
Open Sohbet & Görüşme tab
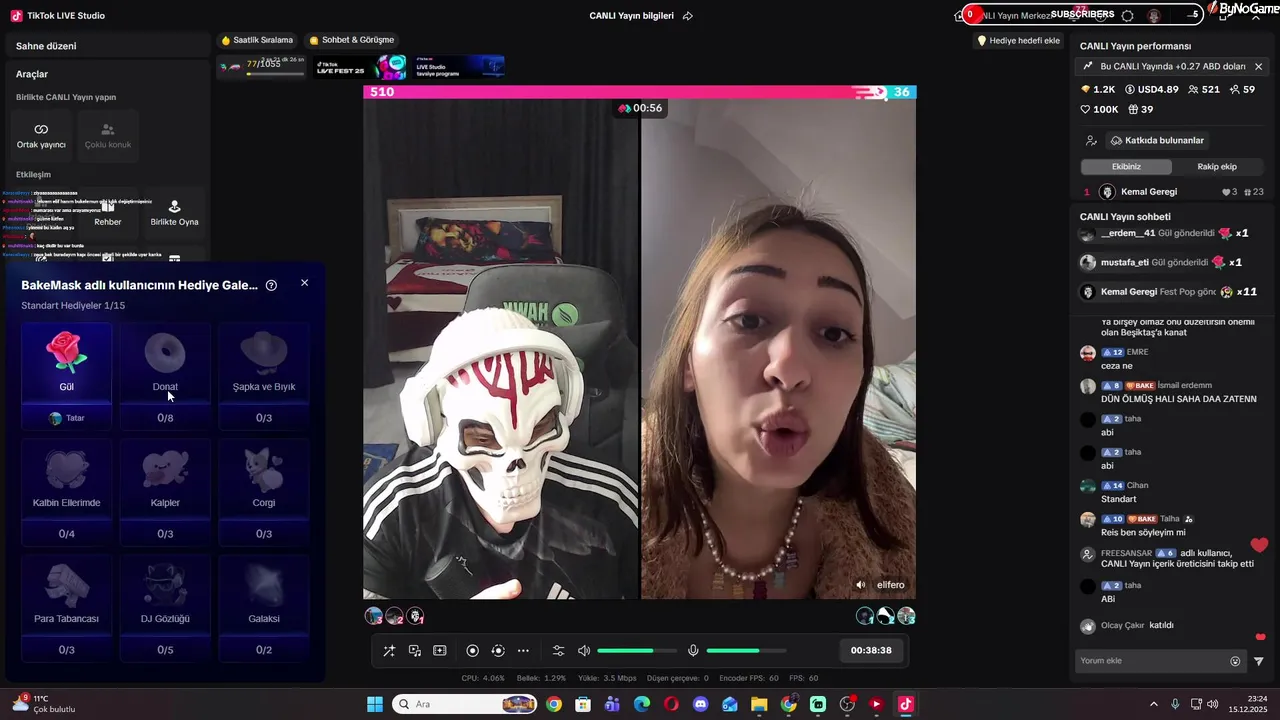point(352,40)
